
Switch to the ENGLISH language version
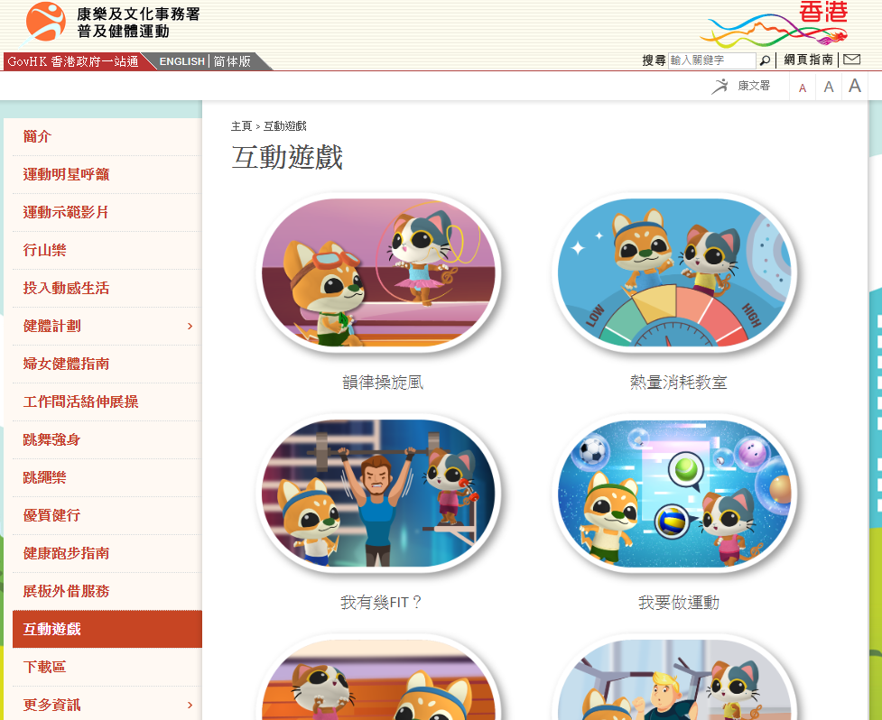[x=182, y=61]
